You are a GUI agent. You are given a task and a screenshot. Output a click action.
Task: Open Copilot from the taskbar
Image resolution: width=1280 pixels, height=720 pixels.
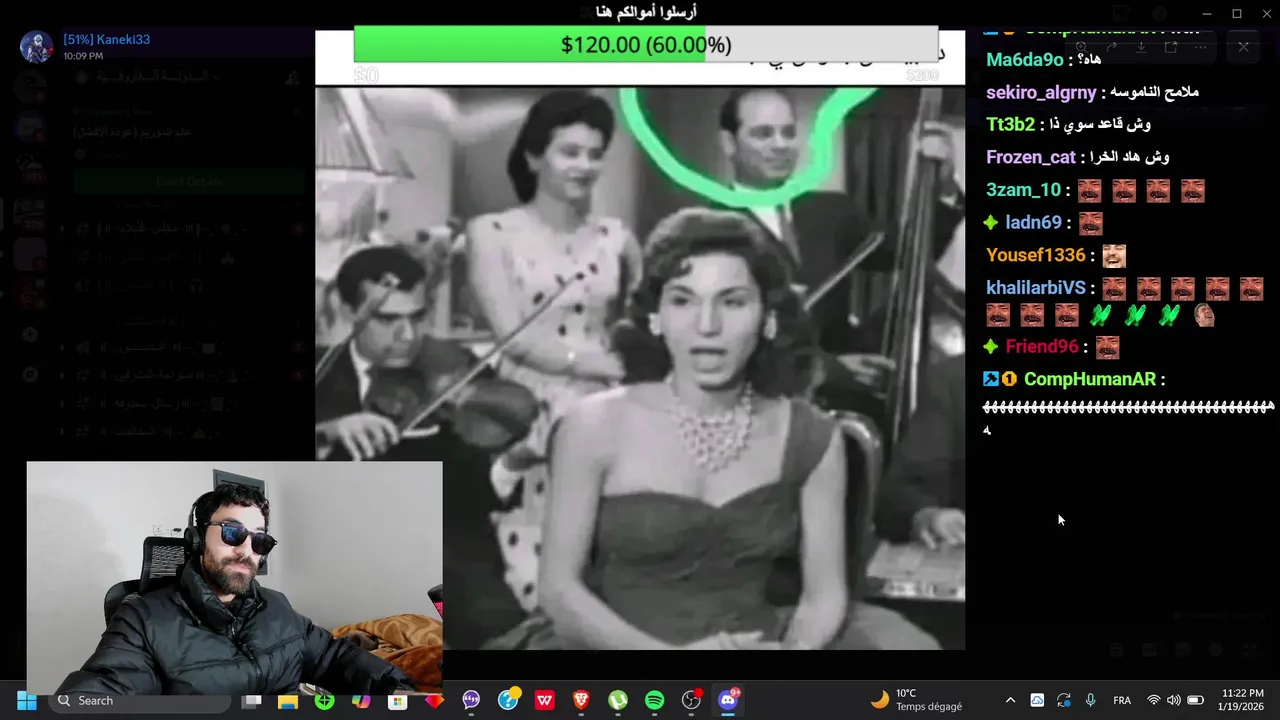tap(361, 701)
